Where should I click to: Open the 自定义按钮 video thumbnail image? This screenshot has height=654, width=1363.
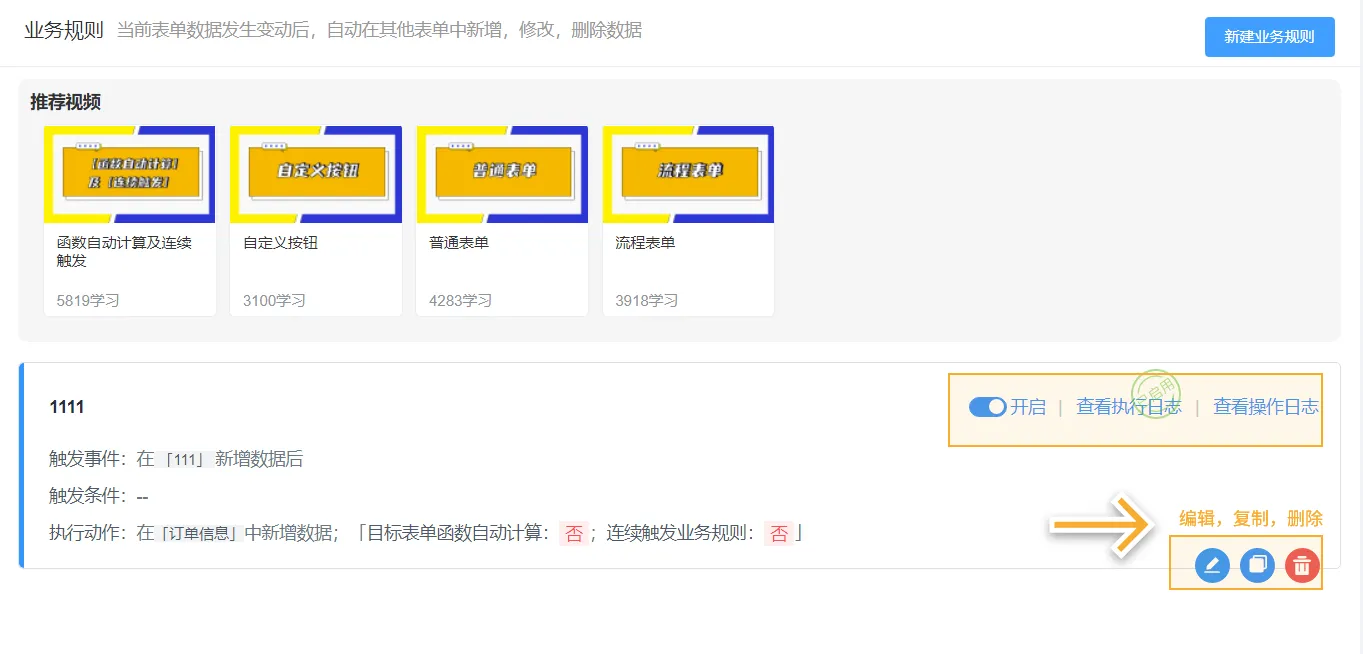click(316, 174)
